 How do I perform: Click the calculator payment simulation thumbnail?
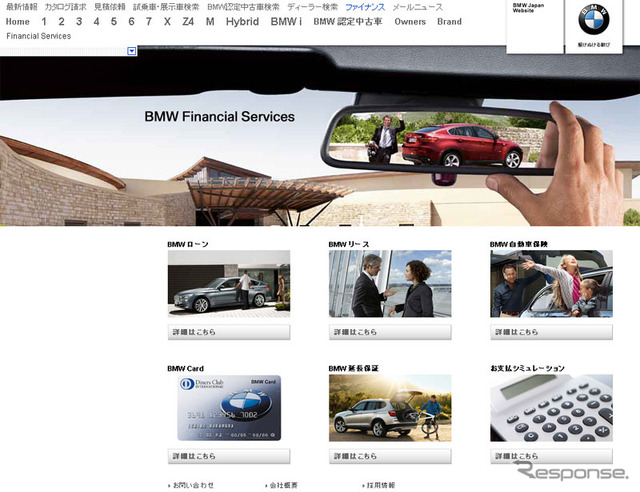(551, 408)
